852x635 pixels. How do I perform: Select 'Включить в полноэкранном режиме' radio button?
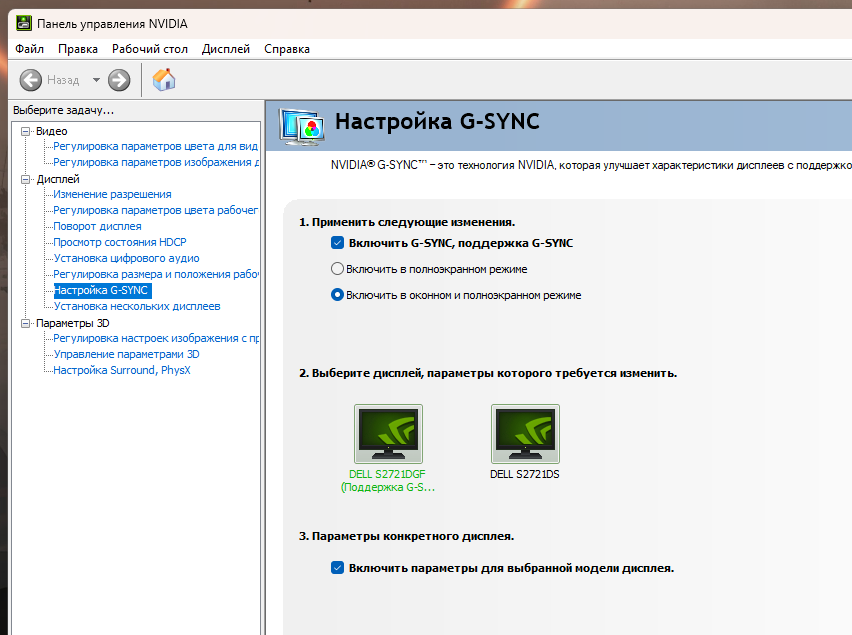(337, 269)
